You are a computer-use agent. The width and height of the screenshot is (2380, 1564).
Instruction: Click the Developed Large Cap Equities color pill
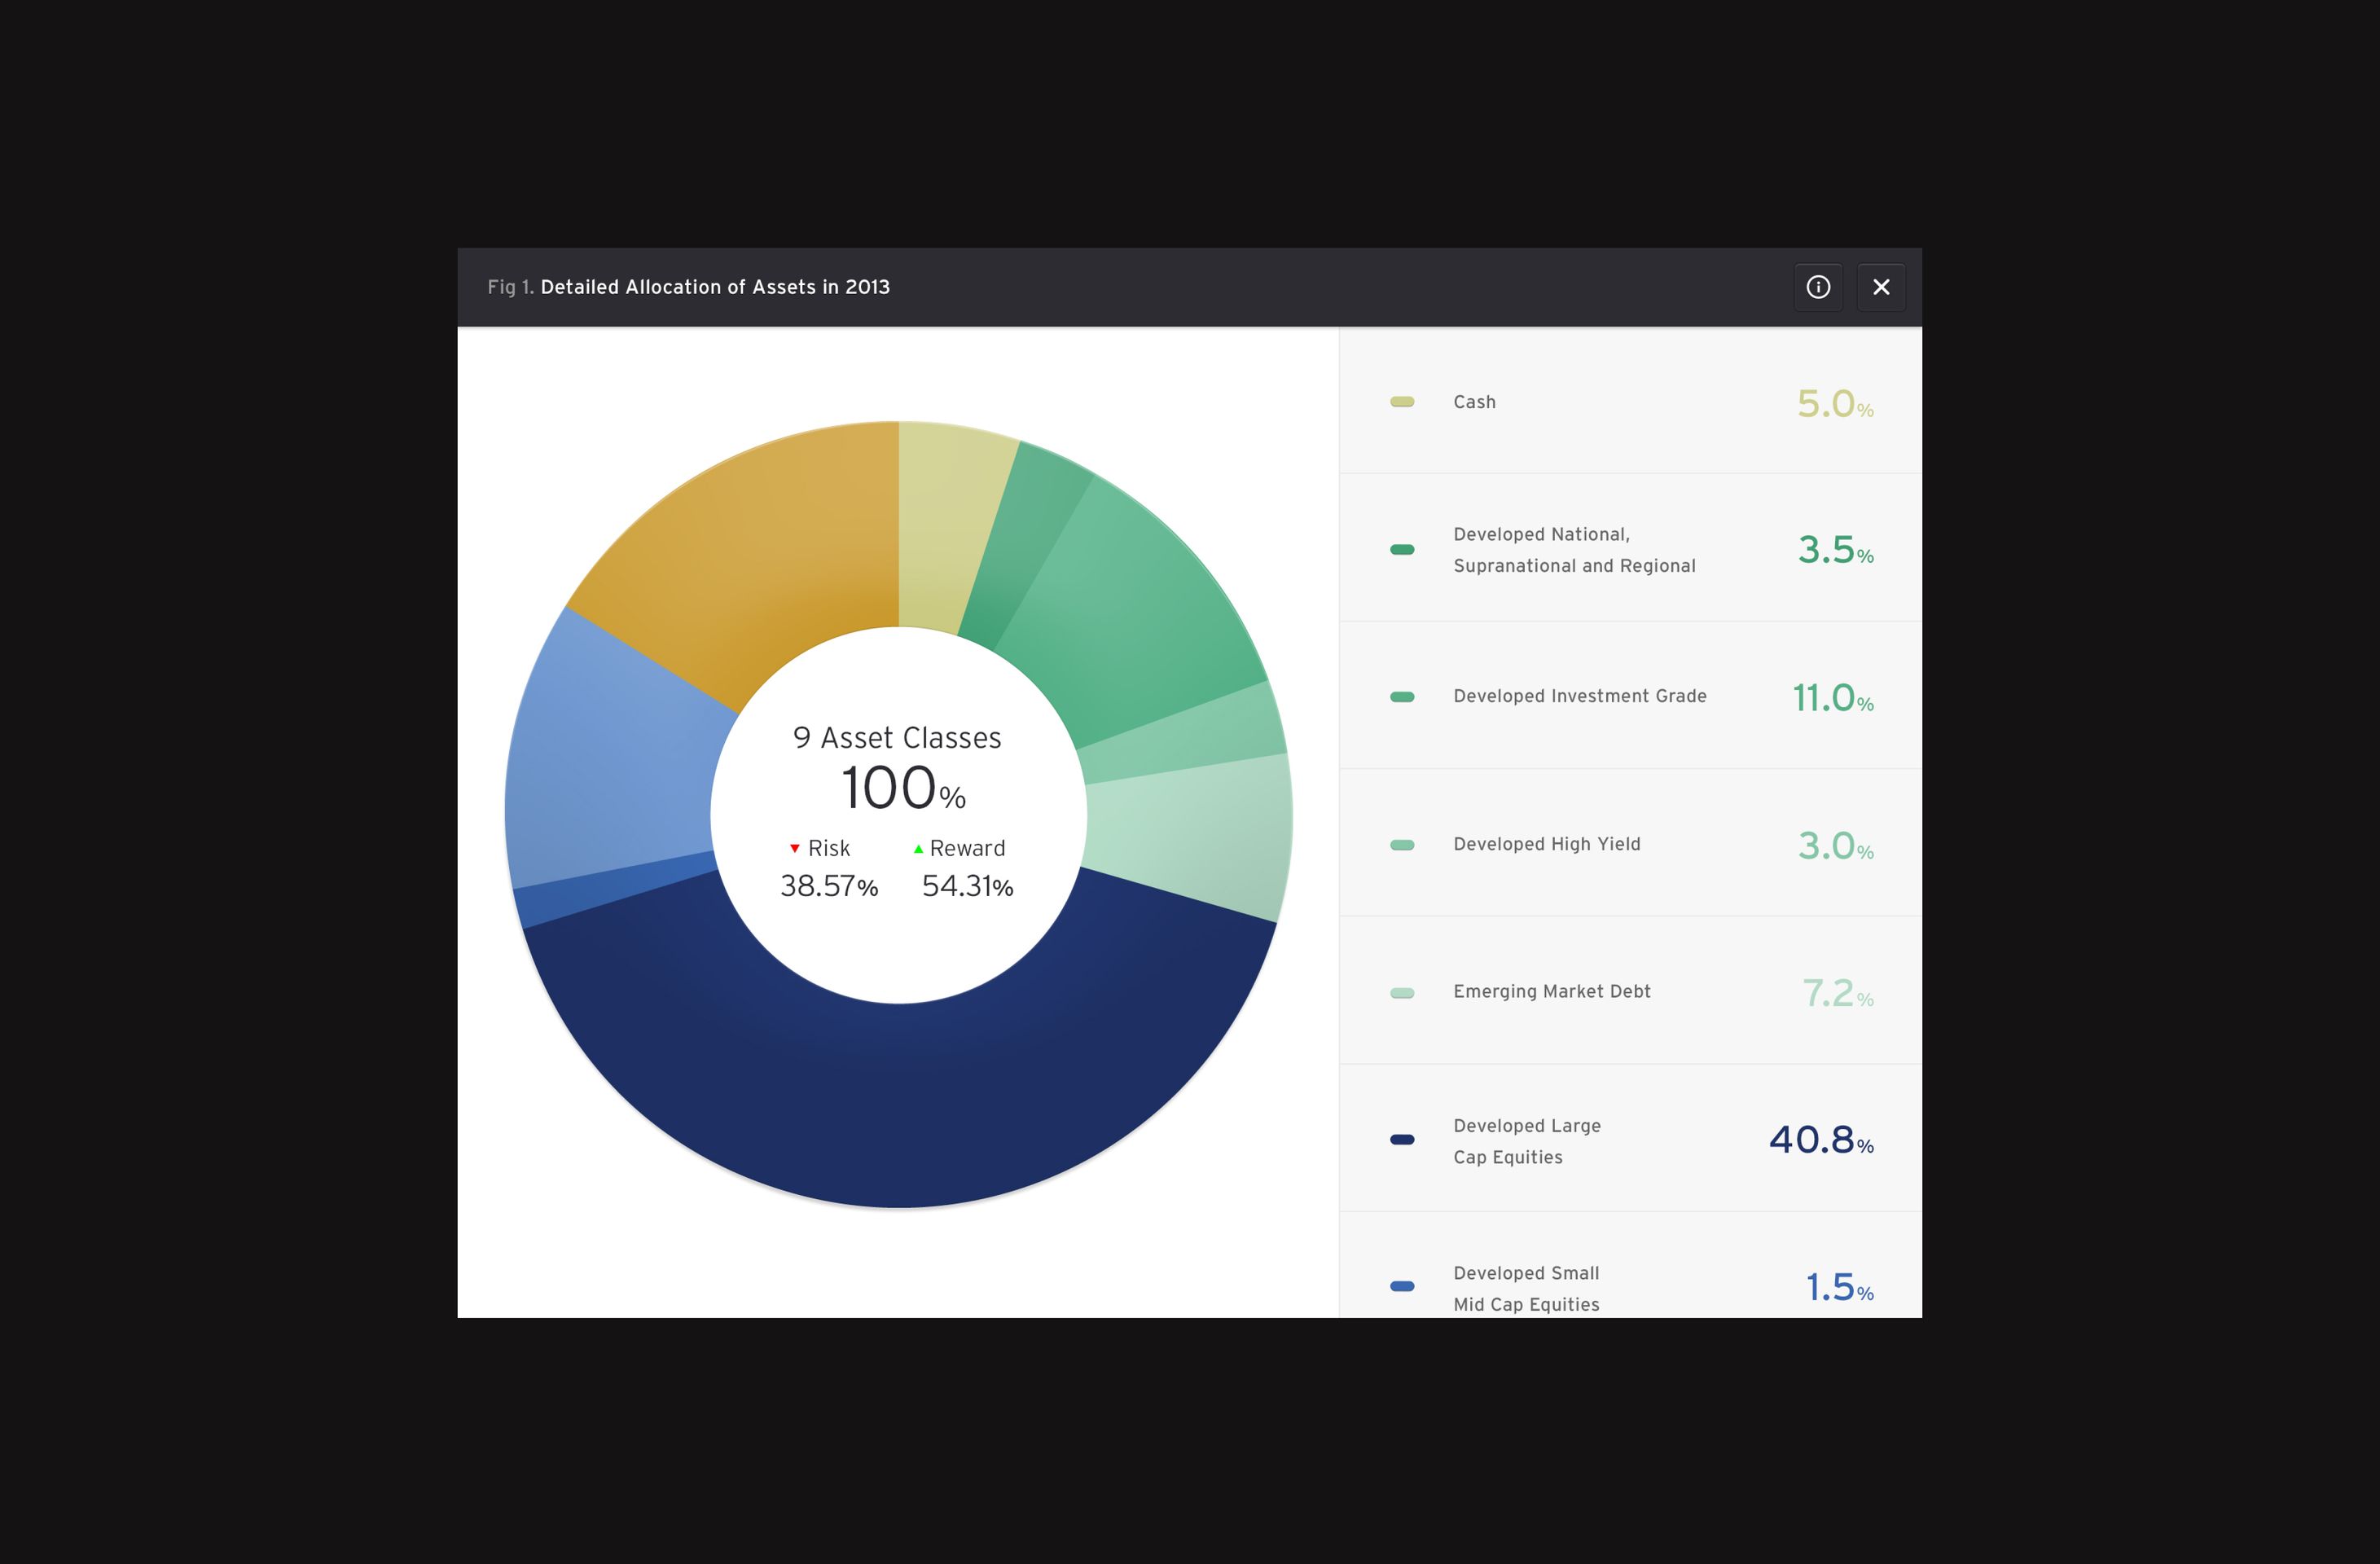pos(1402,1139)
